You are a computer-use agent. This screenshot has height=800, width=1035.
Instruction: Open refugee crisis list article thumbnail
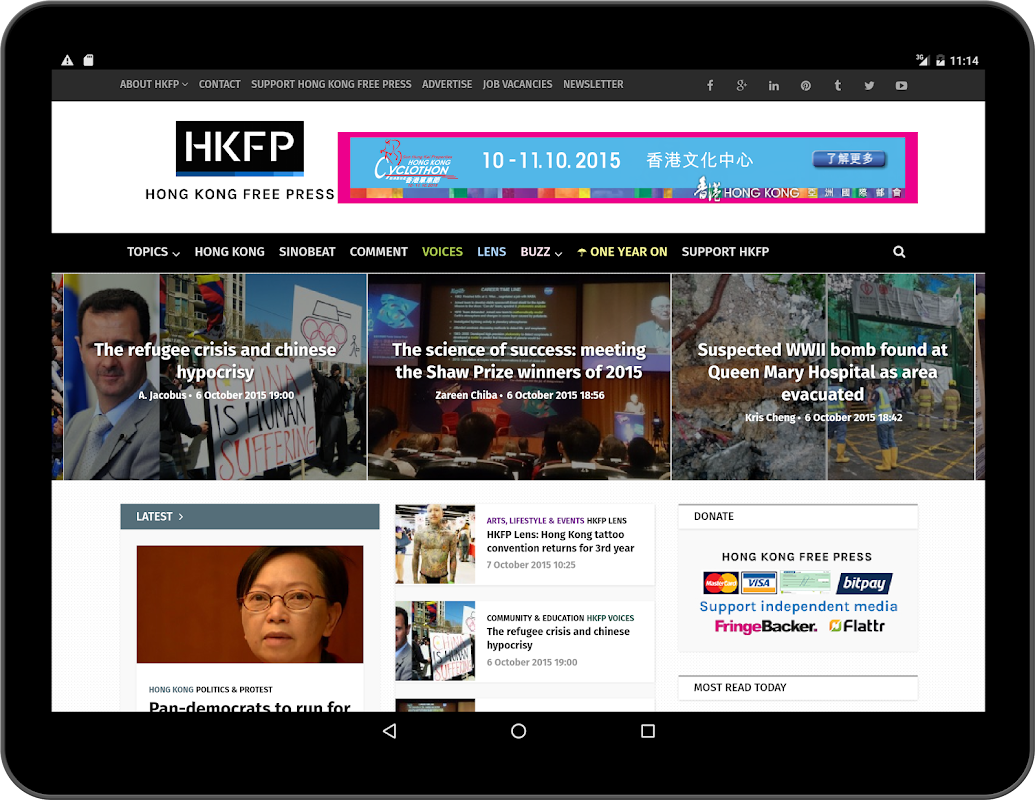(435, 641)
